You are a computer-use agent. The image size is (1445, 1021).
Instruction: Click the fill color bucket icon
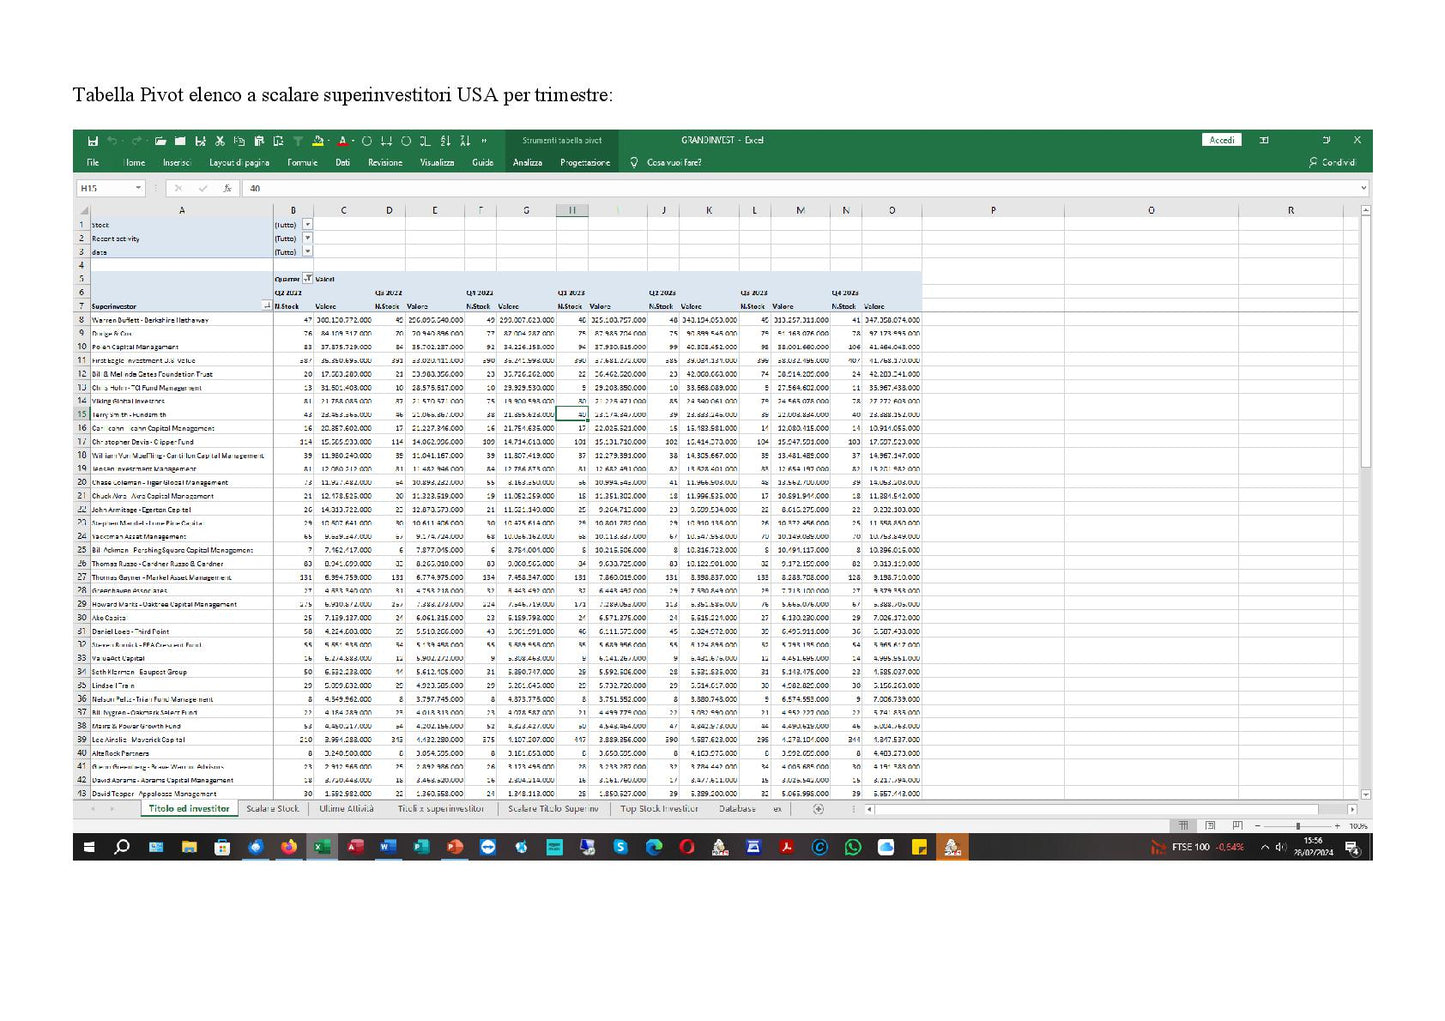[x=317, y=141]
